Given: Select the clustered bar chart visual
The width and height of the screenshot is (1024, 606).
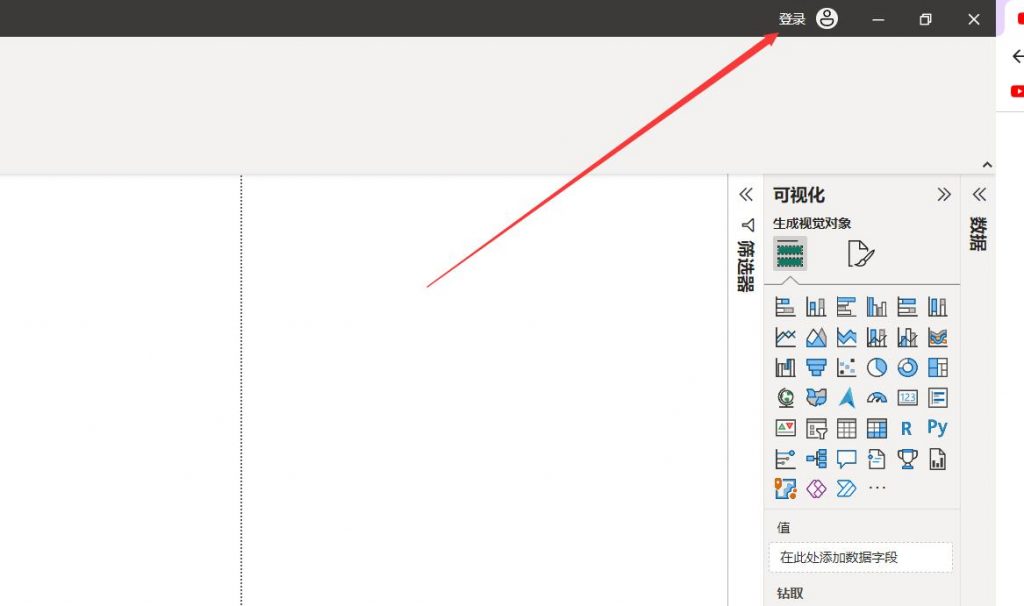Looking at the screenshot, I should coord(846,306).
